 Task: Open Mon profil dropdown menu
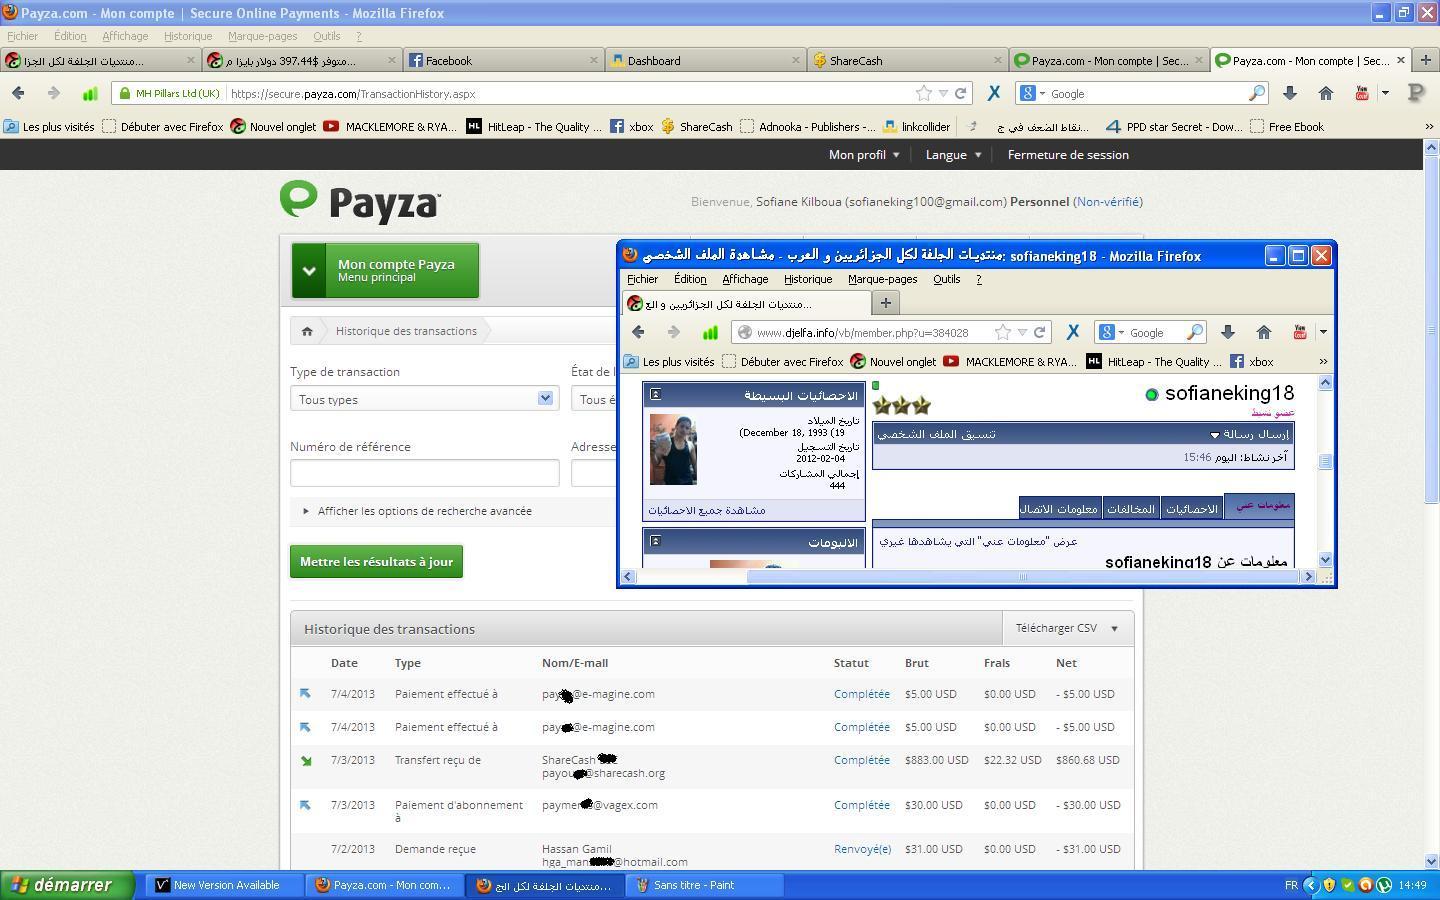click(x=864, y=155)
